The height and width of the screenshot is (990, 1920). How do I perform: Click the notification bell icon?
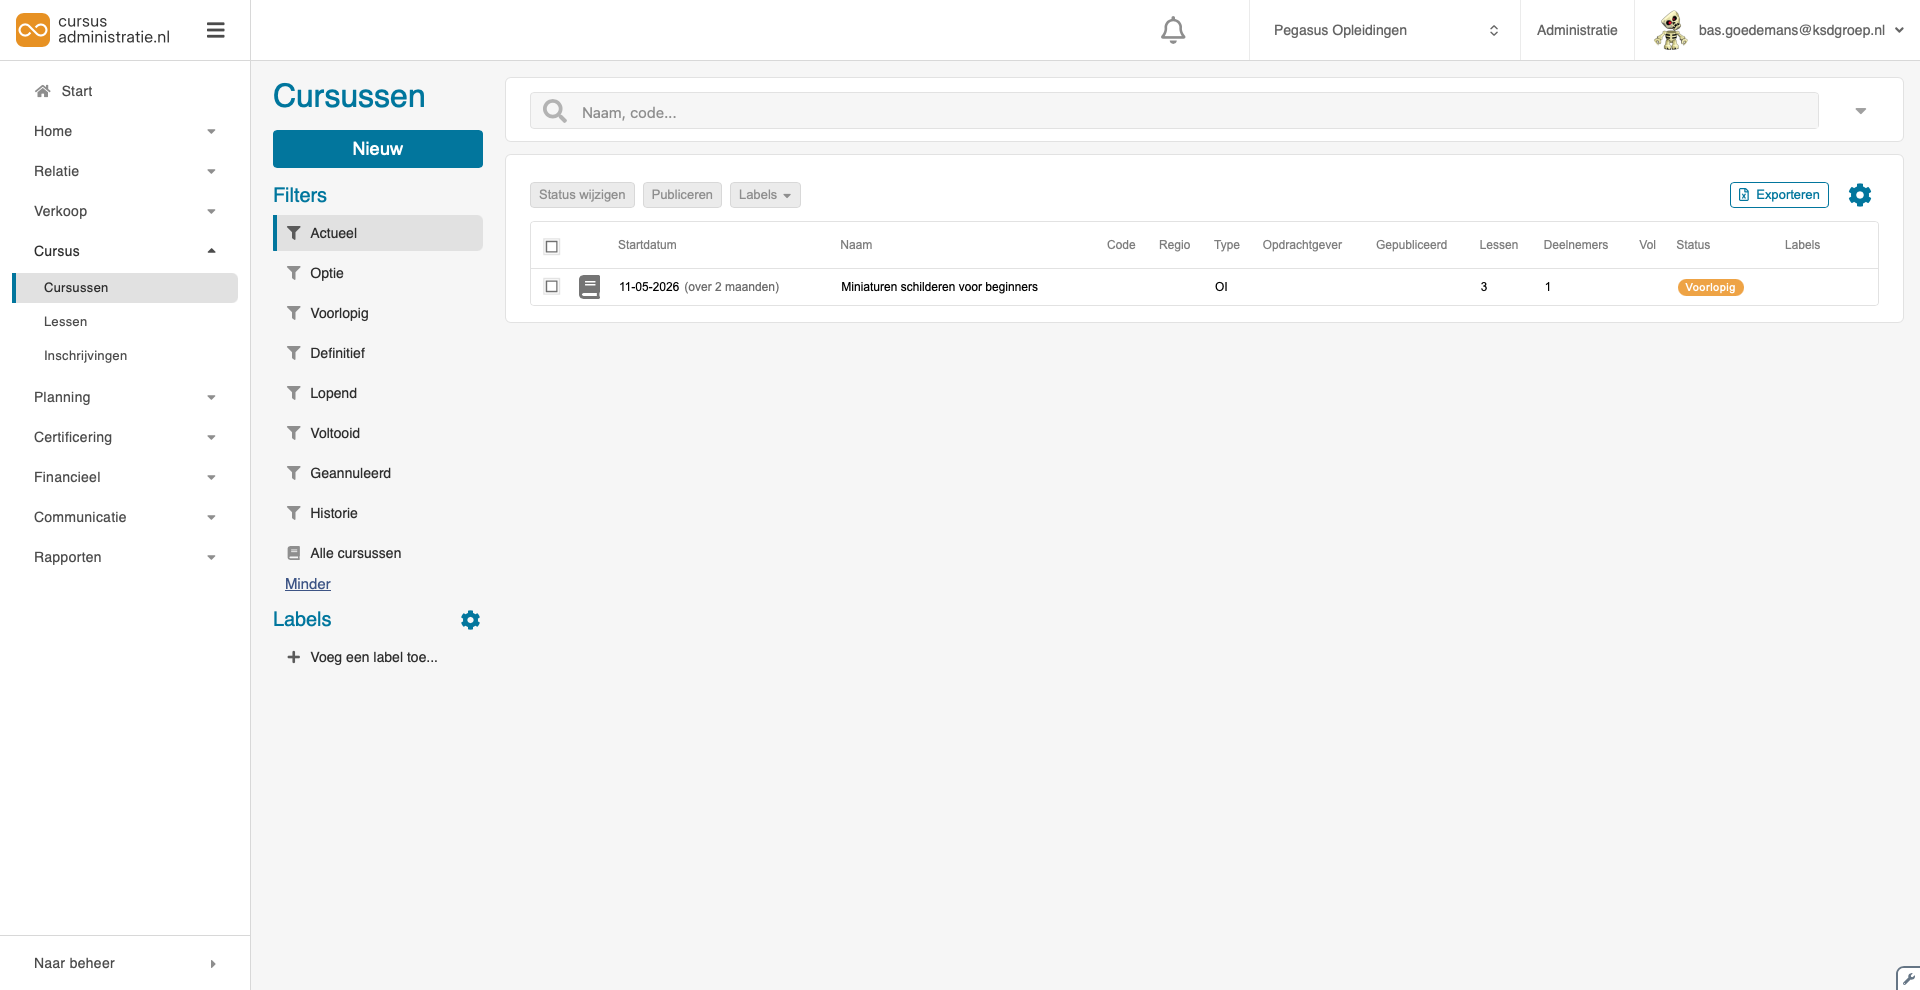click(1173, 31)
